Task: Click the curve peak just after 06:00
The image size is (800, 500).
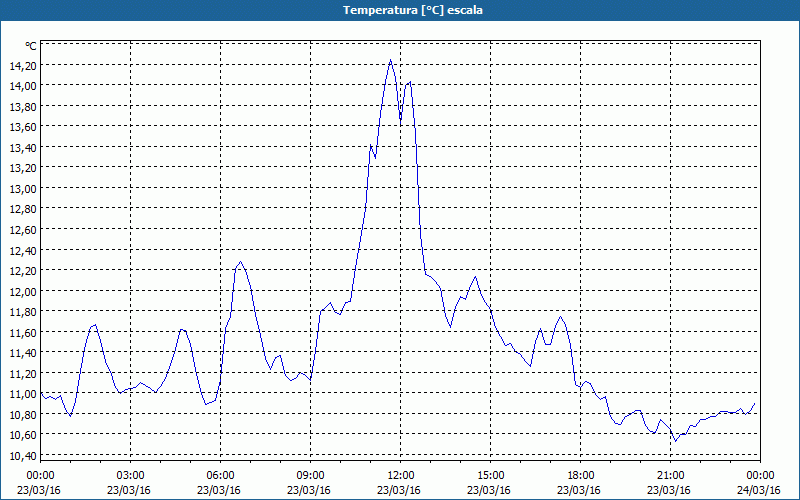Action: tap(240, 262)
